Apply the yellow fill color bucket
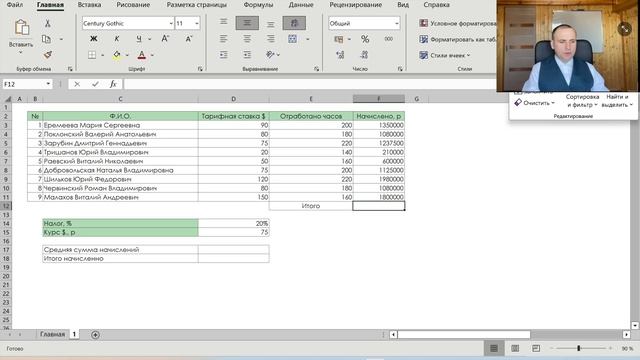The width and height of the screenshot is (640, 360). tap(117, 55)
